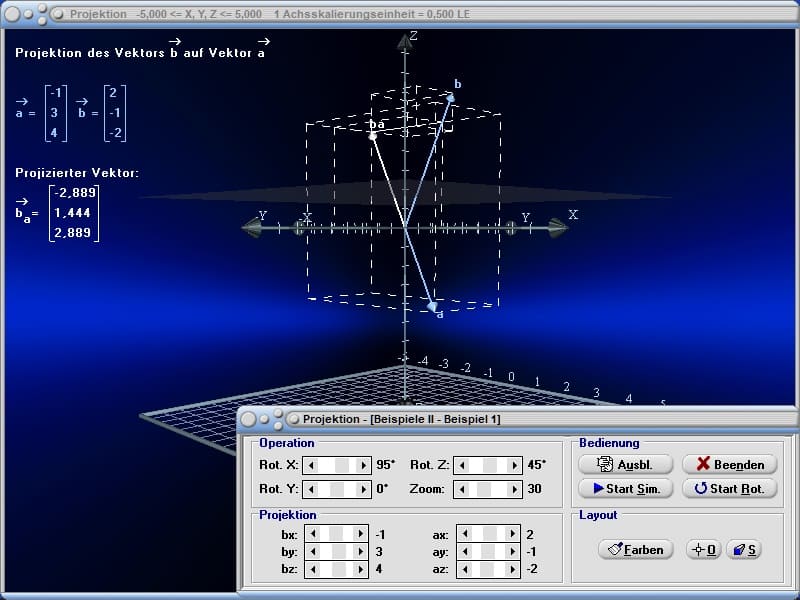Click the Zoom slider track
Viewport: 800px width, 600px height.
488,489
